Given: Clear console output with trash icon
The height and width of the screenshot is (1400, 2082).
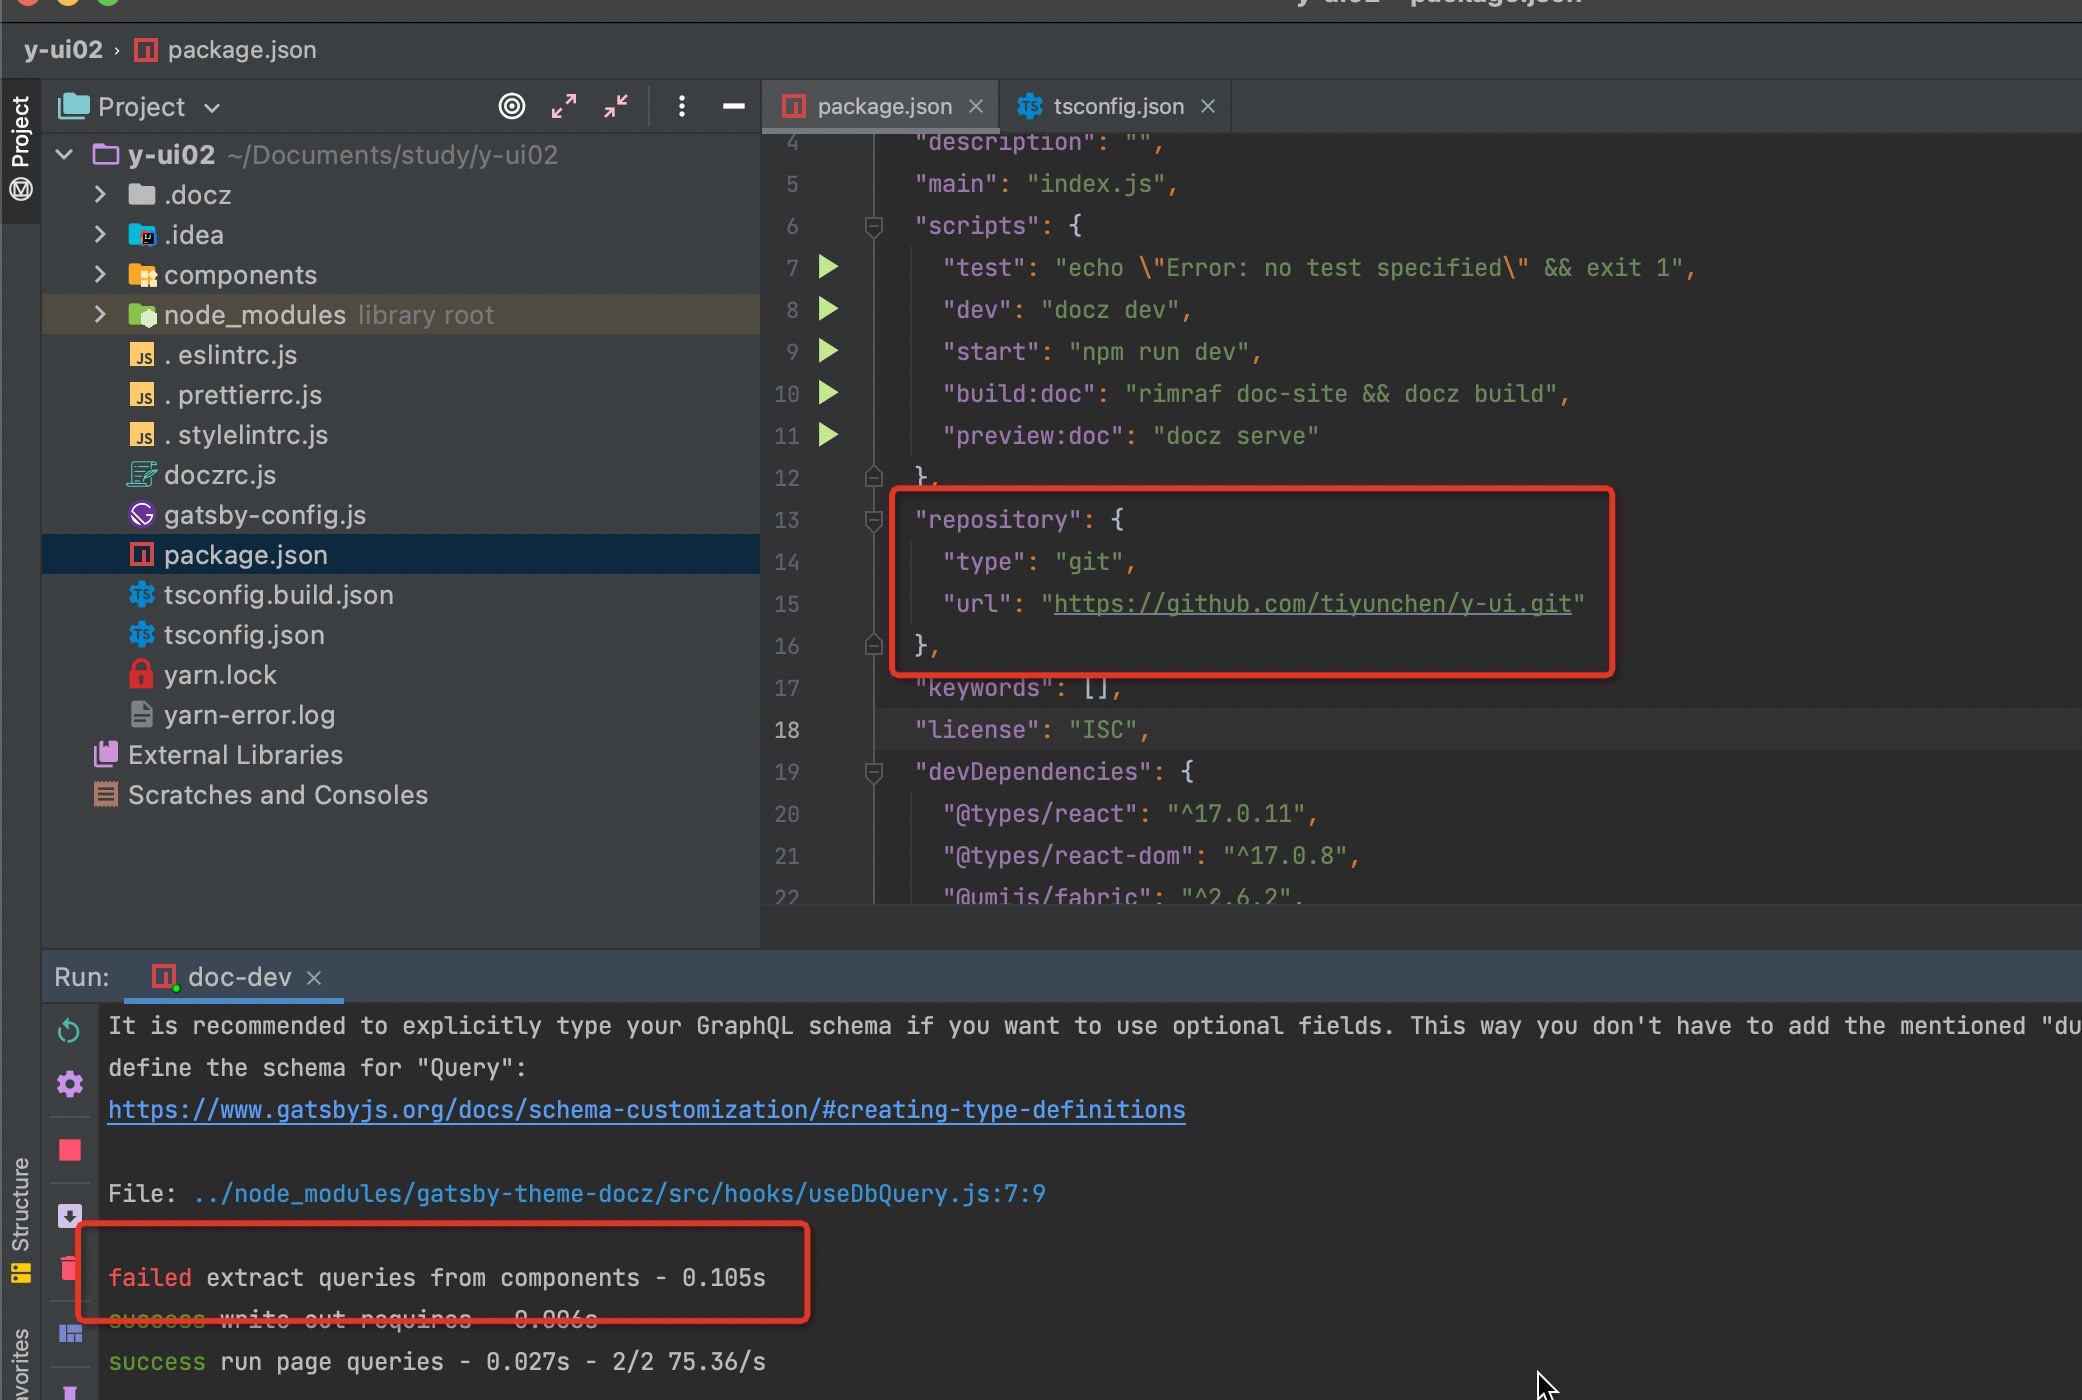Looking at the screenshot, I should click(68, 1268).
